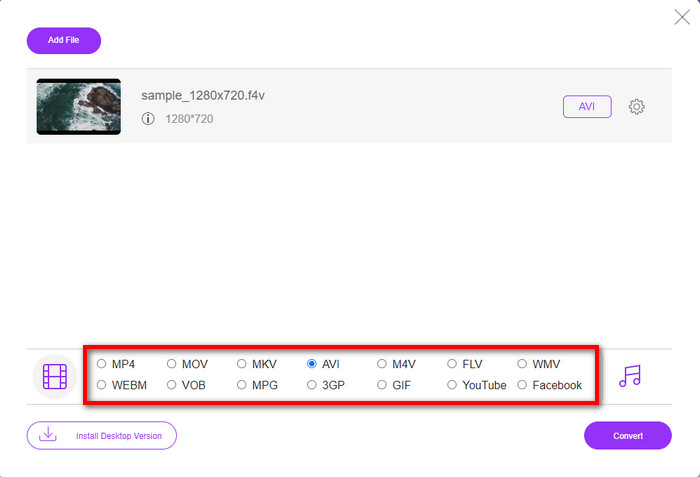Click the purple Convert button
The height and width of the screenshot is (477, 700).
click(x=627, y=436)
